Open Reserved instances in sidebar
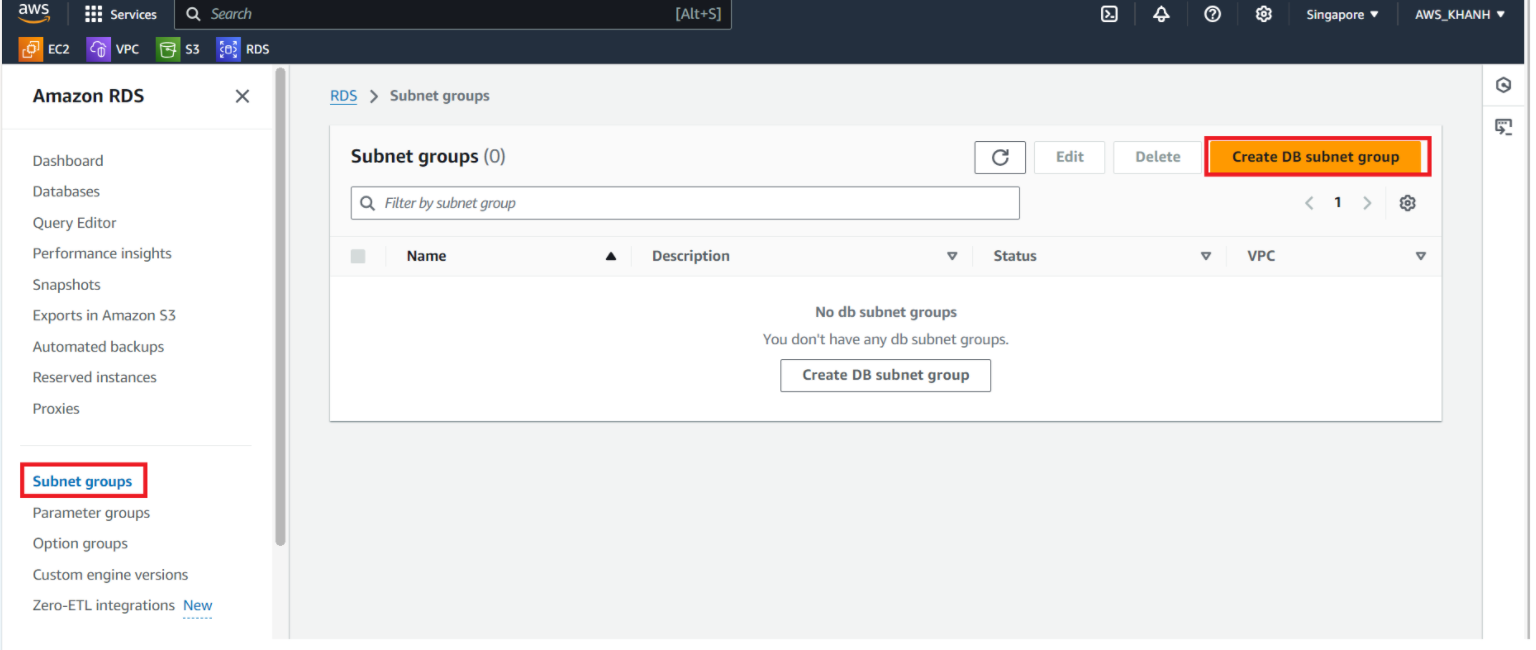Viewport: 1536px width, 650px height. pyautogui.click(x=95, y=378)
